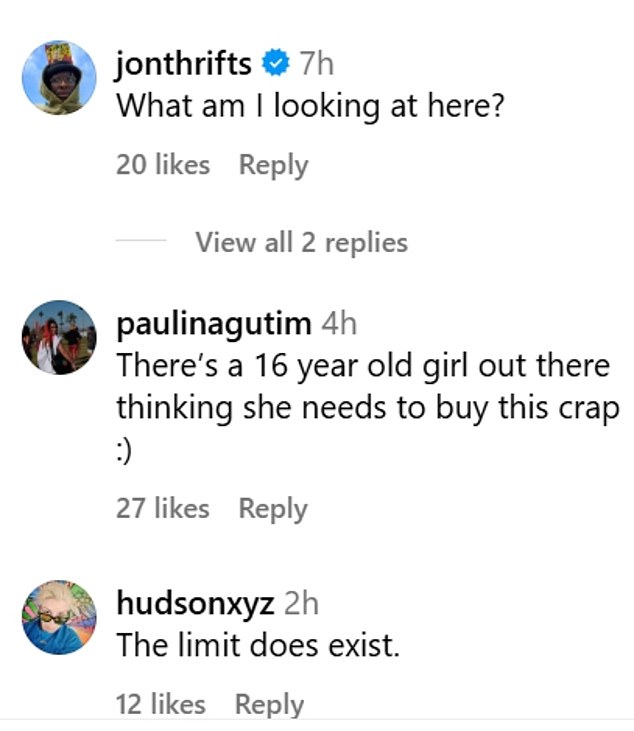View the 12 likes list
Viewport: 634px width, 731px height.
point(161,704)
